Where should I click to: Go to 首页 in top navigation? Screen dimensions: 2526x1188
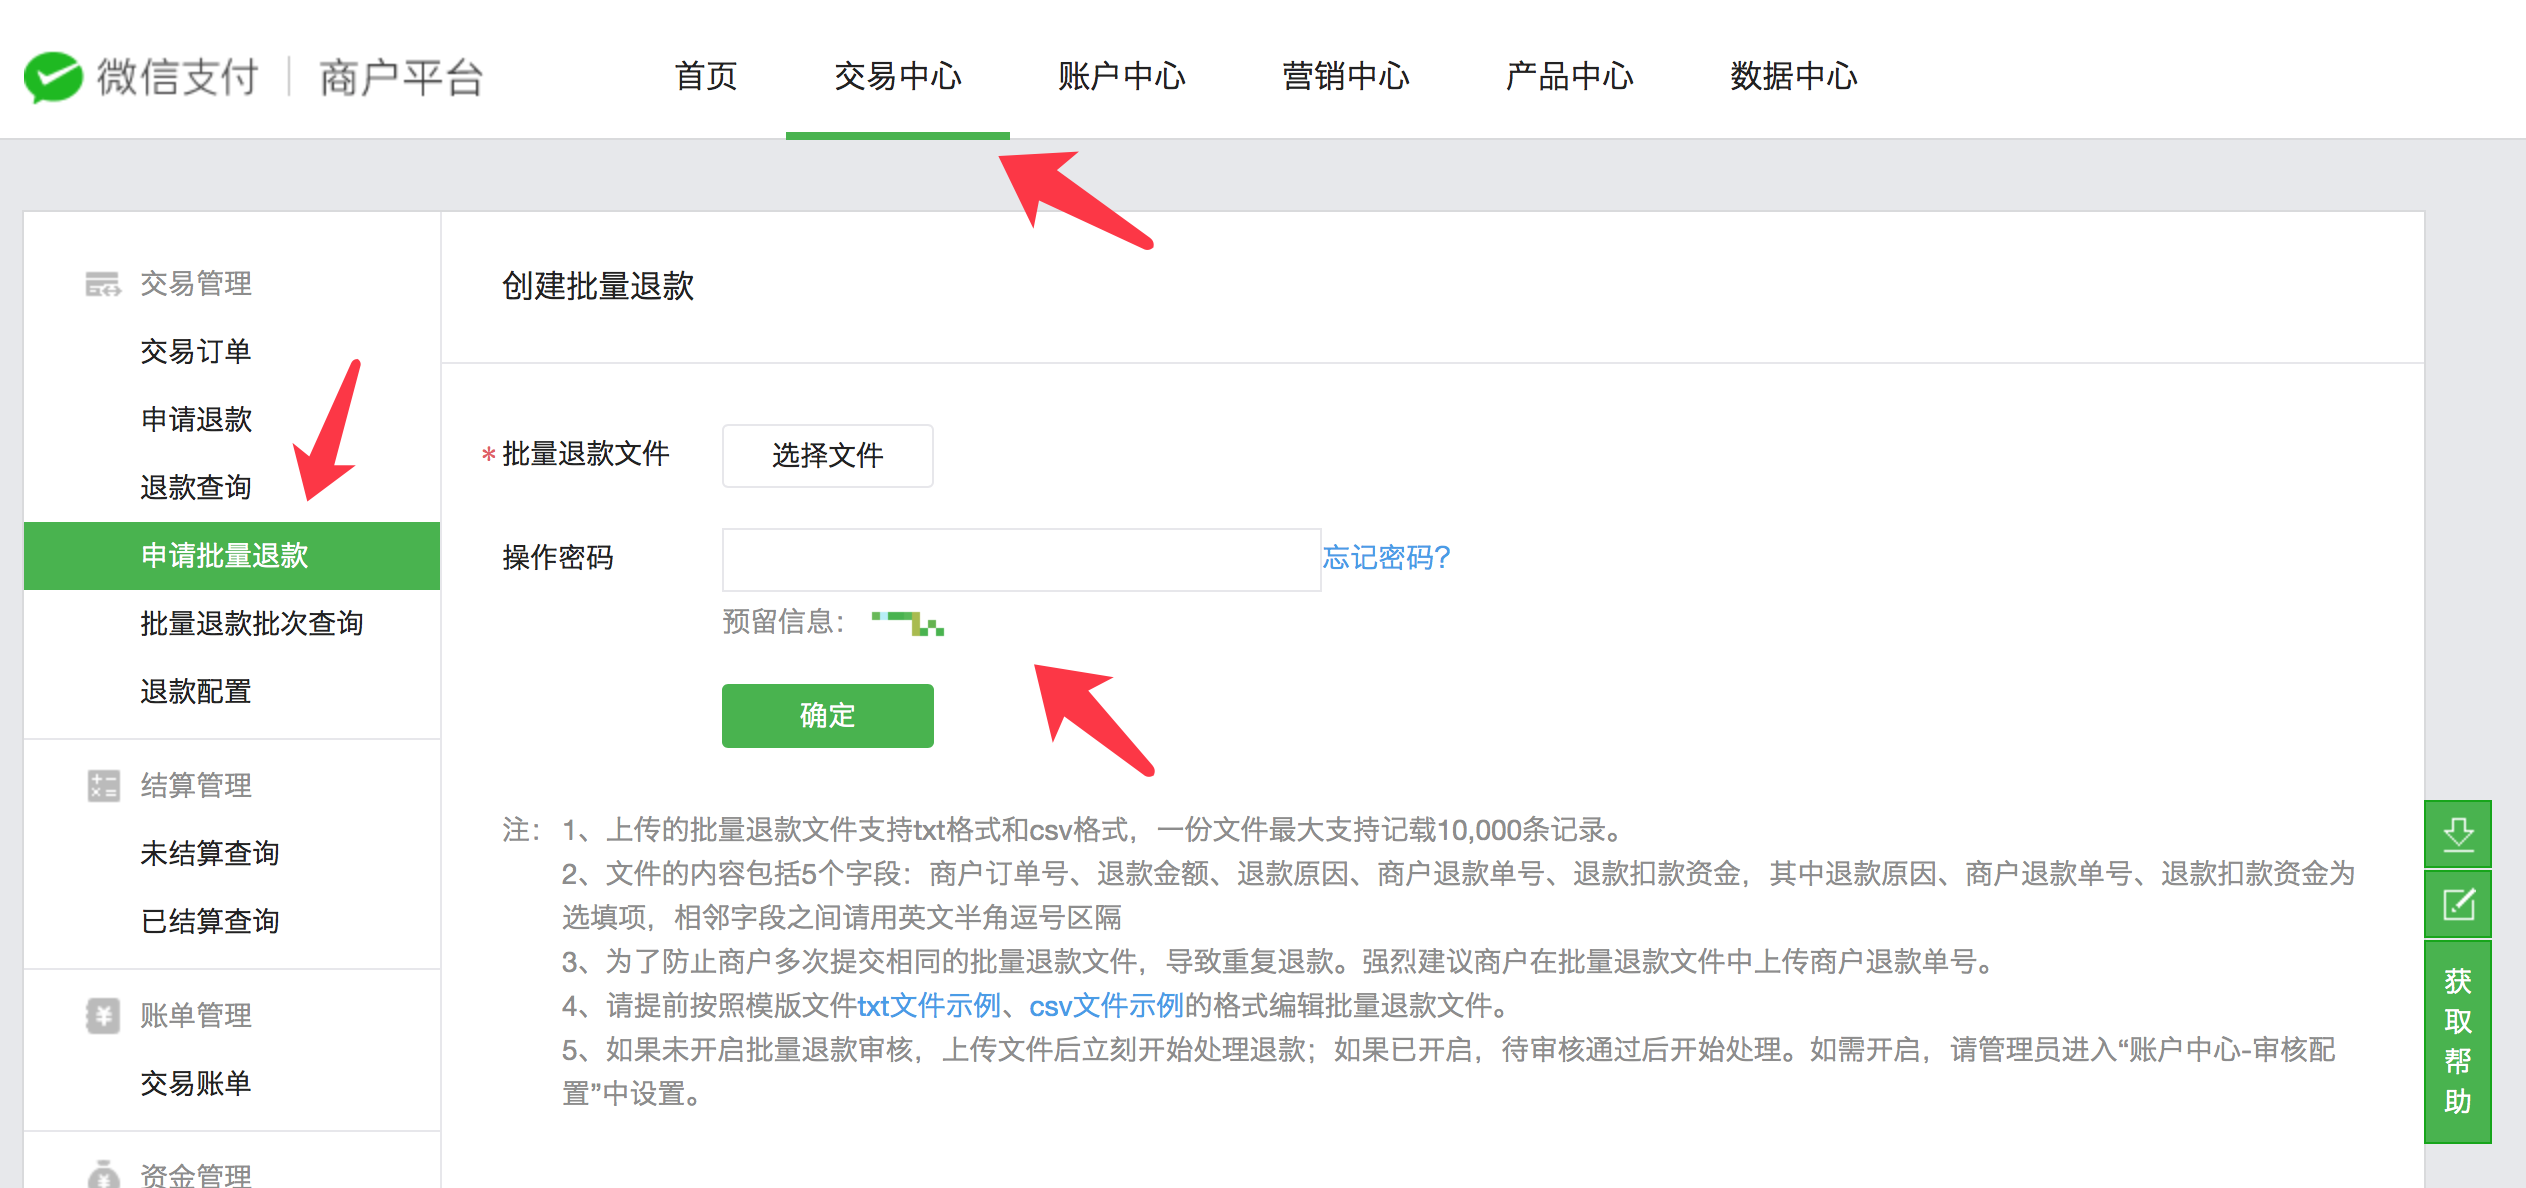[x=705, y=76]
